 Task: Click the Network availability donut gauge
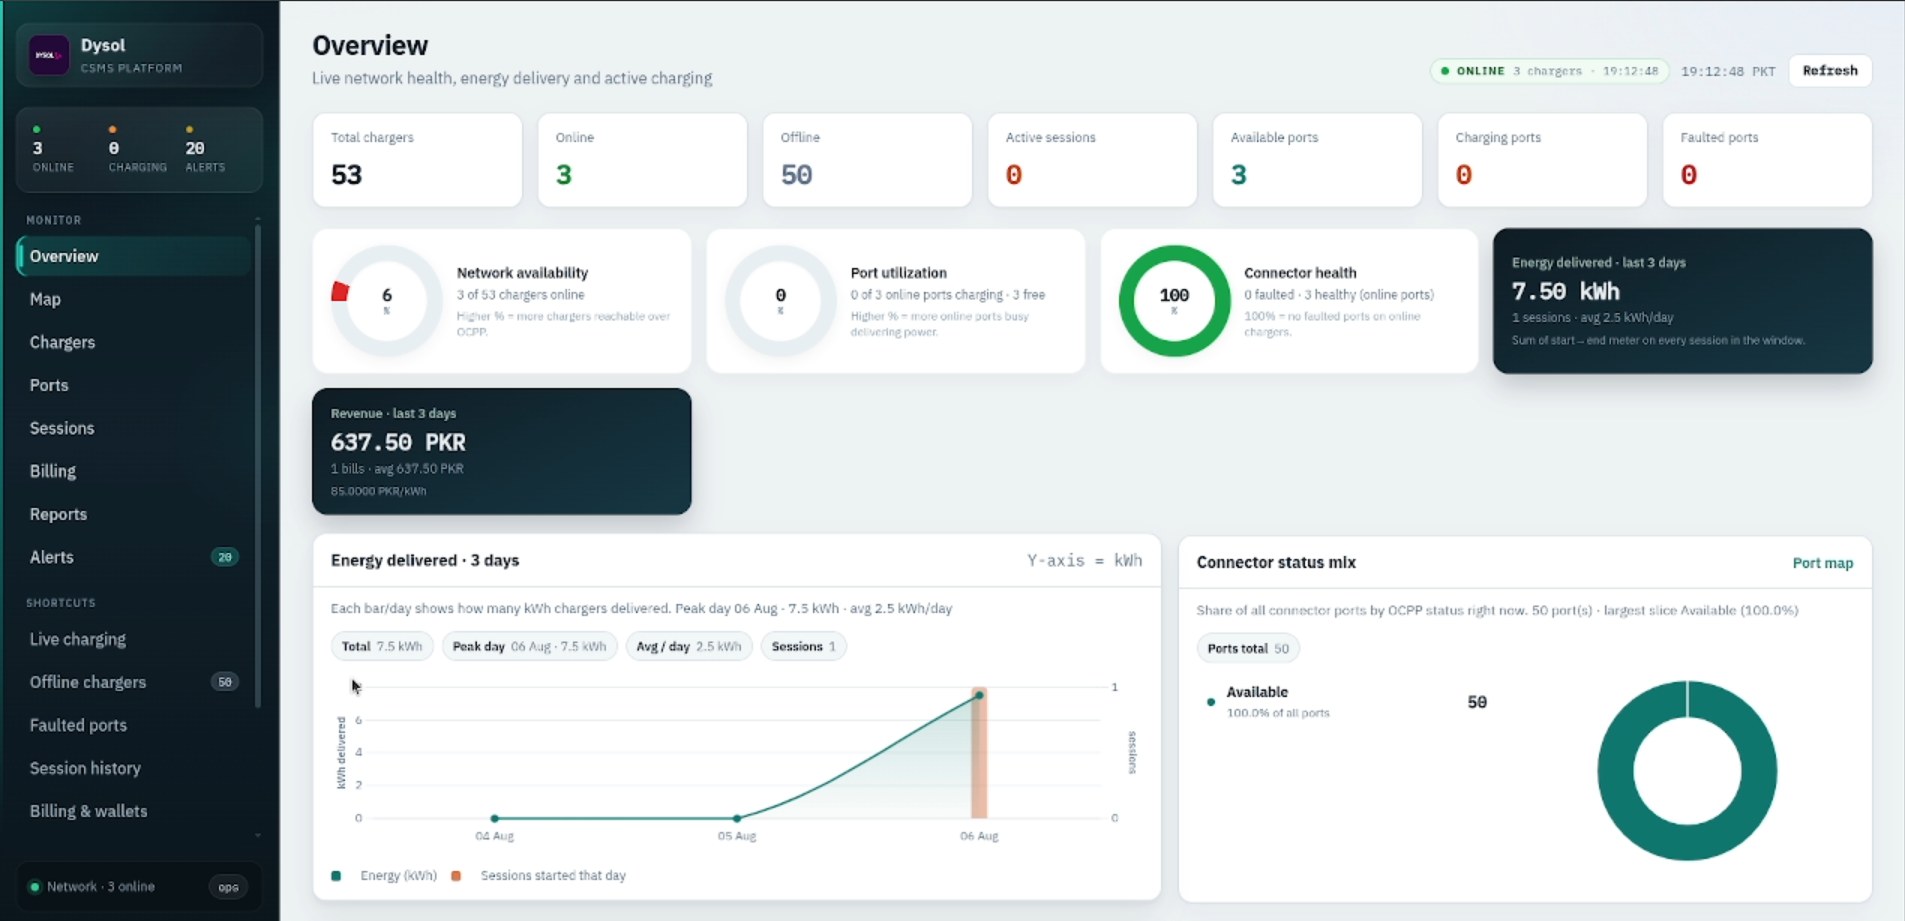(386, 300)
